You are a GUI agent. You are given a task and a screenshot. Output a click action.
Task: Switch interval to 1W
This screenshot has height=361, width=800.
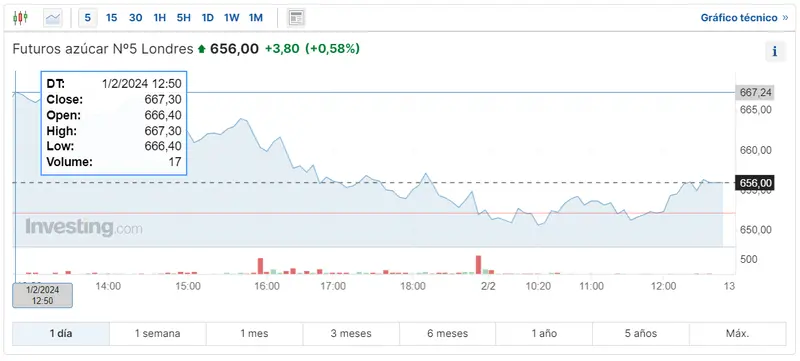coord(231,18)
